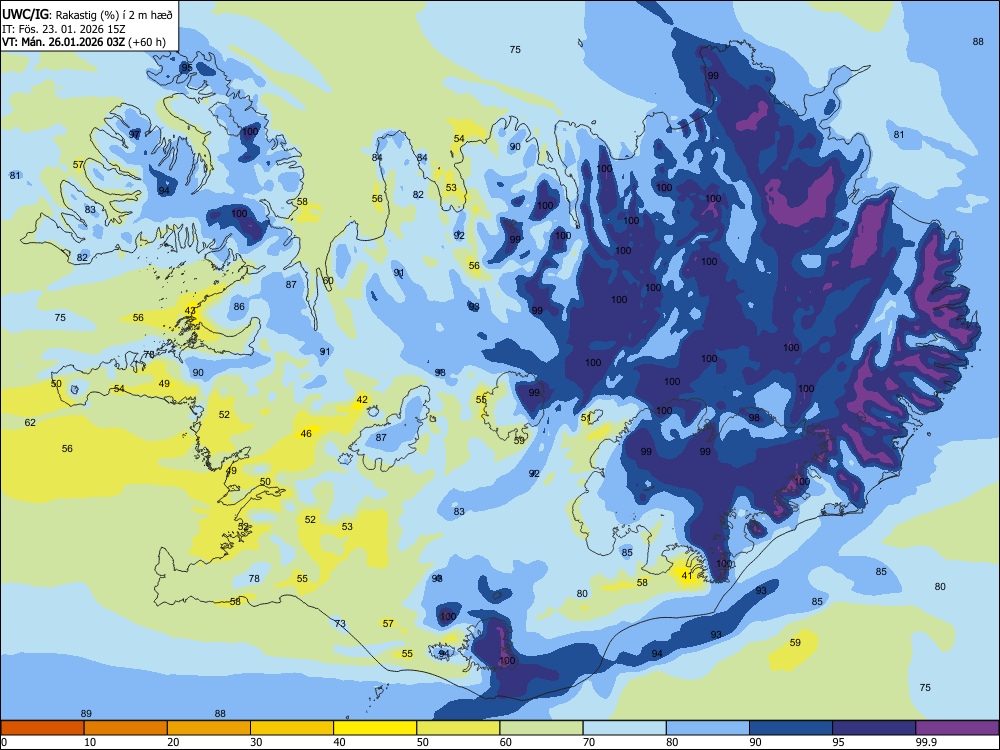Screen dimensions: 1000x750
Task: Click the legend label '99.9'
Action: [927, 742]
